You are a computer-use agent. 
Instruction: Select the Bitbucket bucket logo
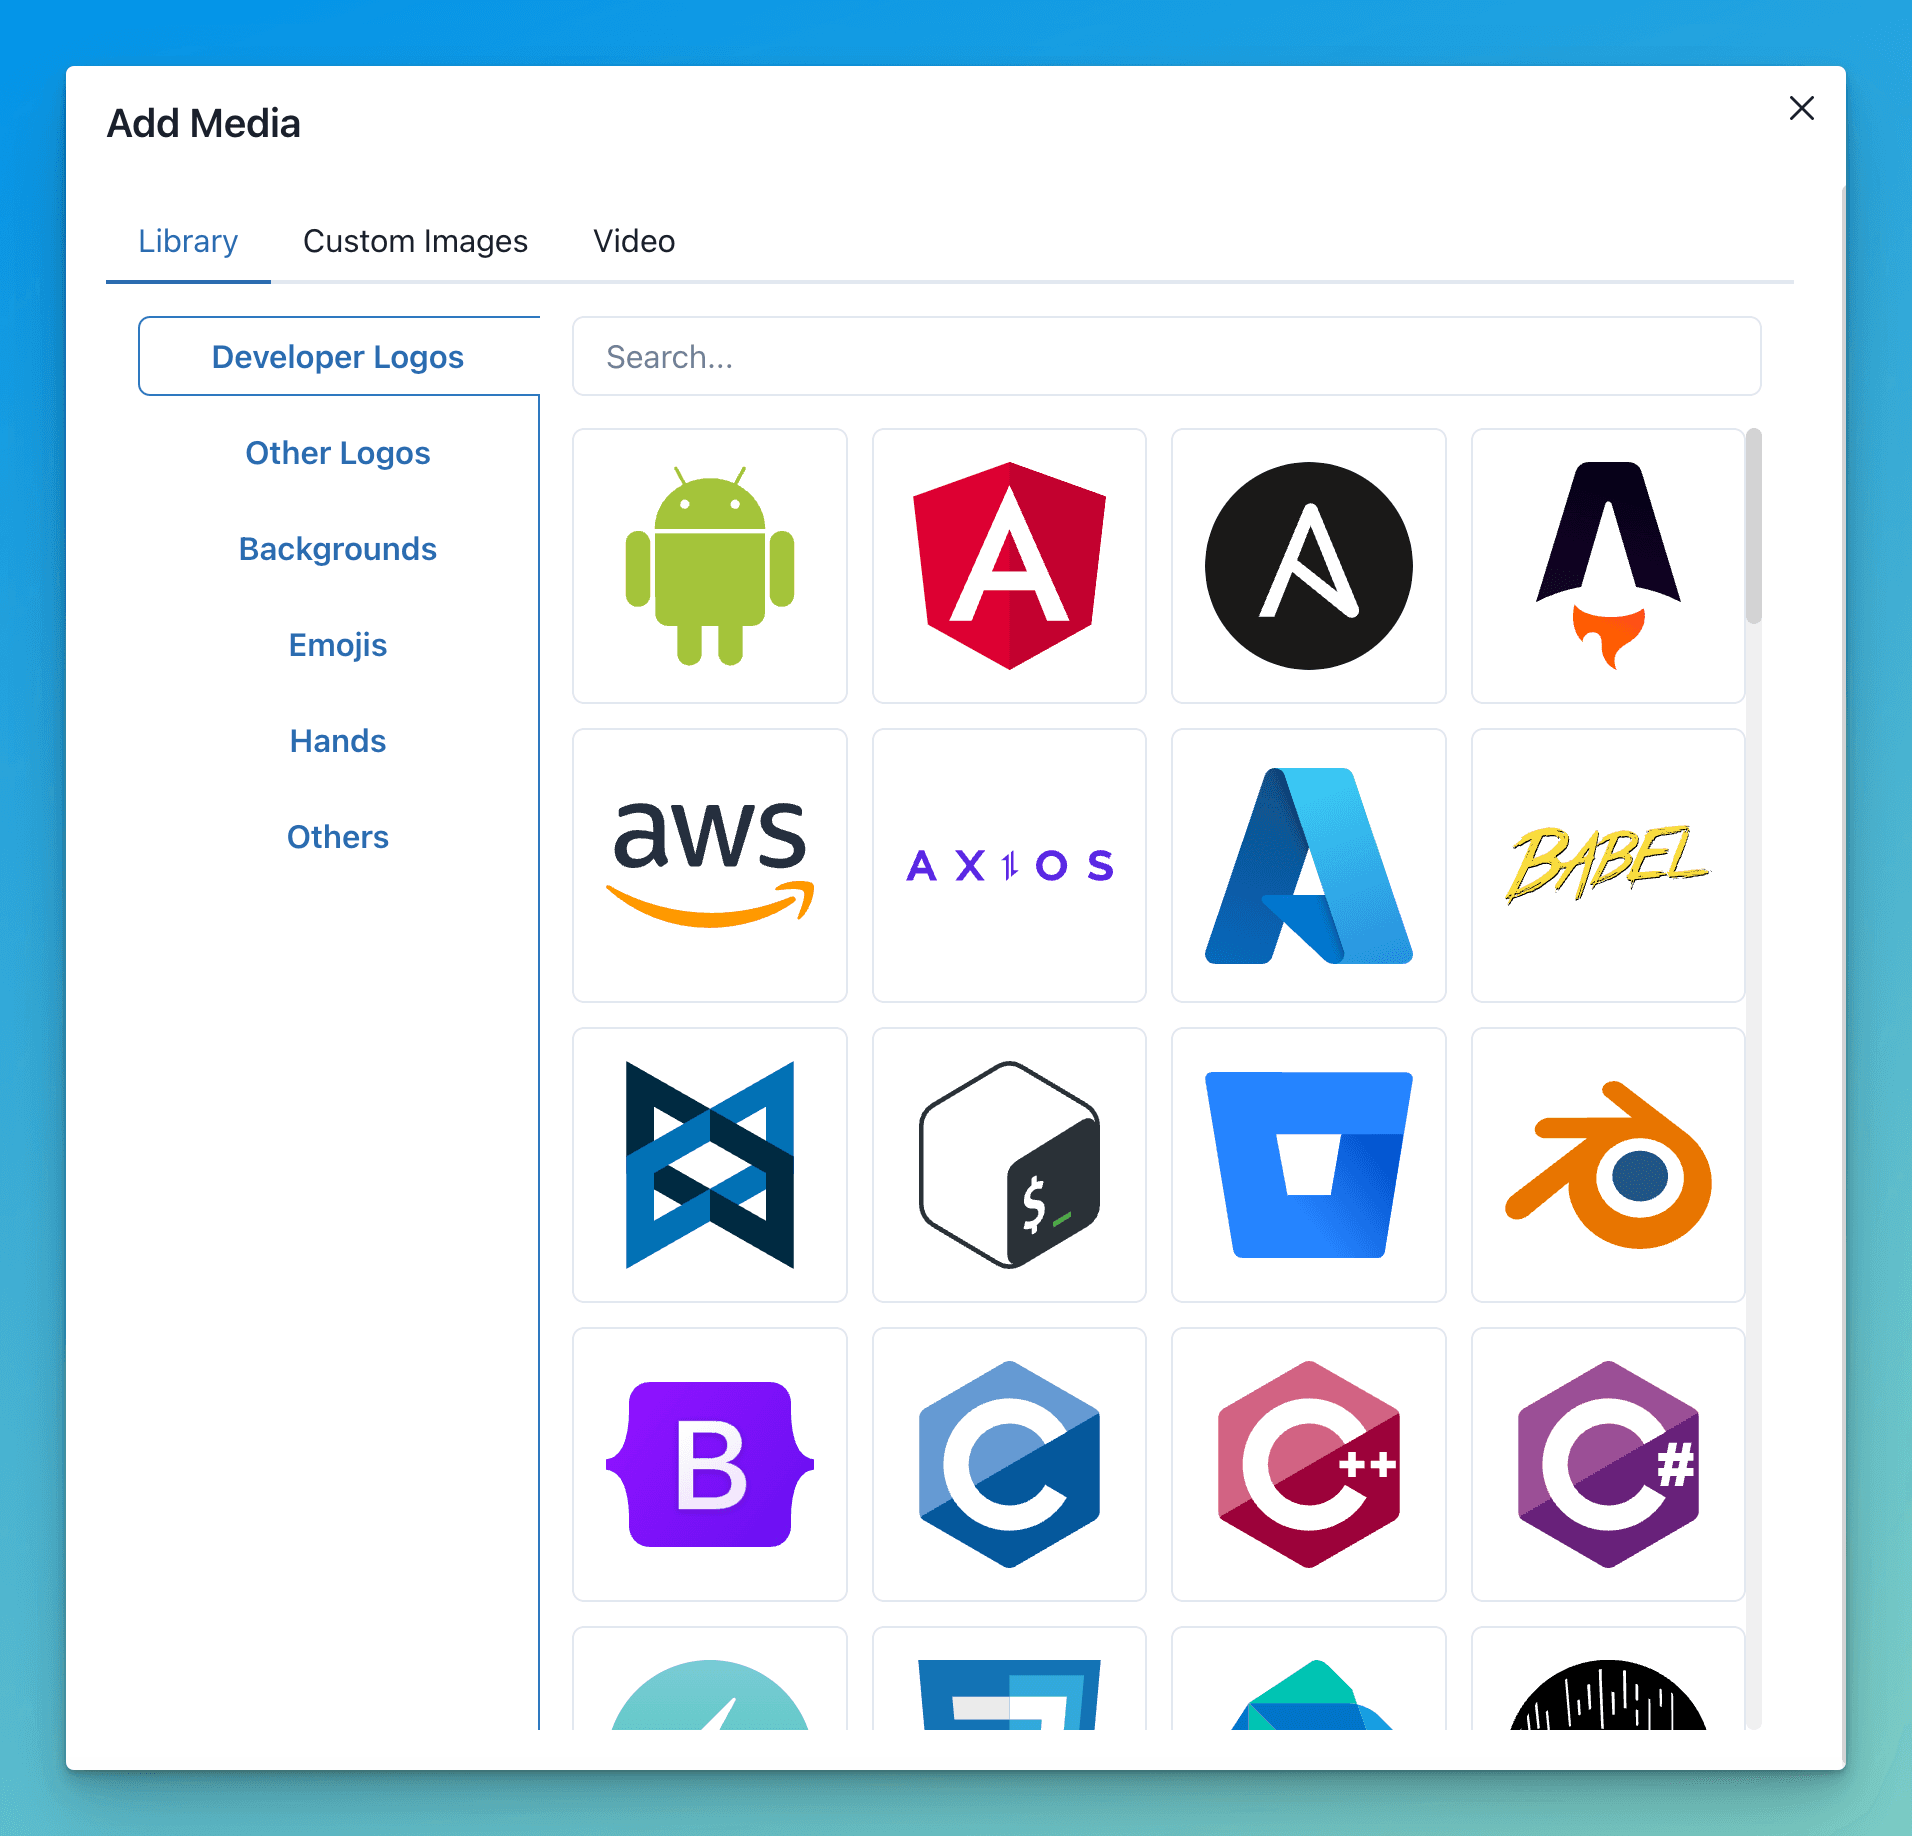coord(1308,1165)
